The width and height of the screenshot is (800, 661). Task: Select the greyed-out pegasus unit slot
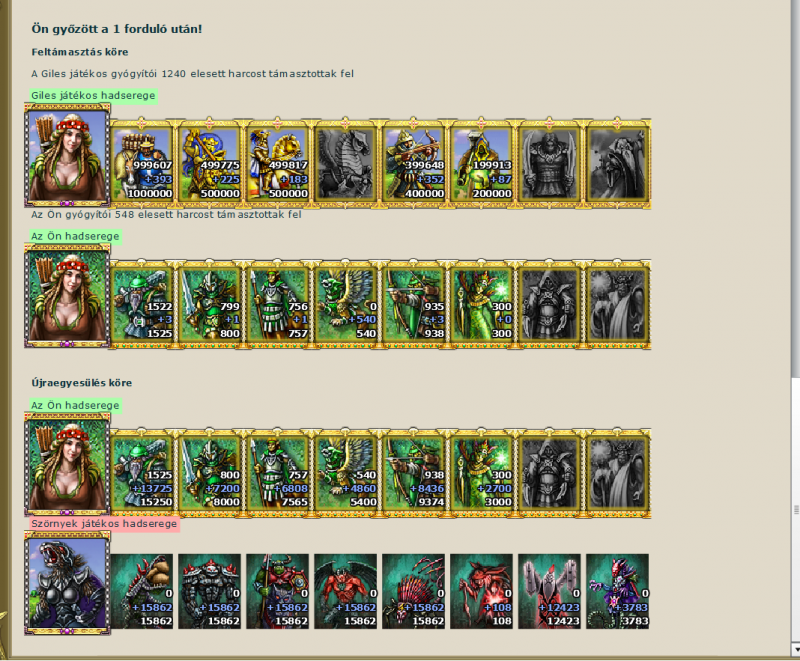click(x=345, y=163)
